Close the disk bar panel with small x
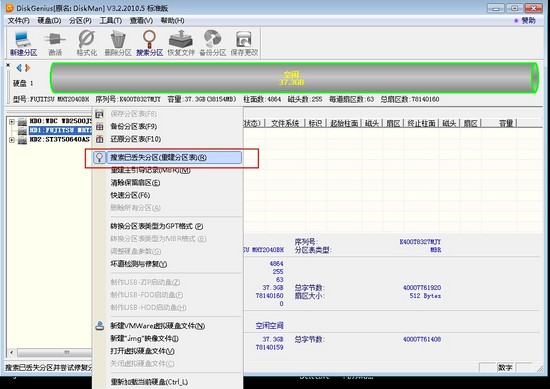The height and width of the screenshot is (389, 550). pyautogui.click(x=8, y=65)
